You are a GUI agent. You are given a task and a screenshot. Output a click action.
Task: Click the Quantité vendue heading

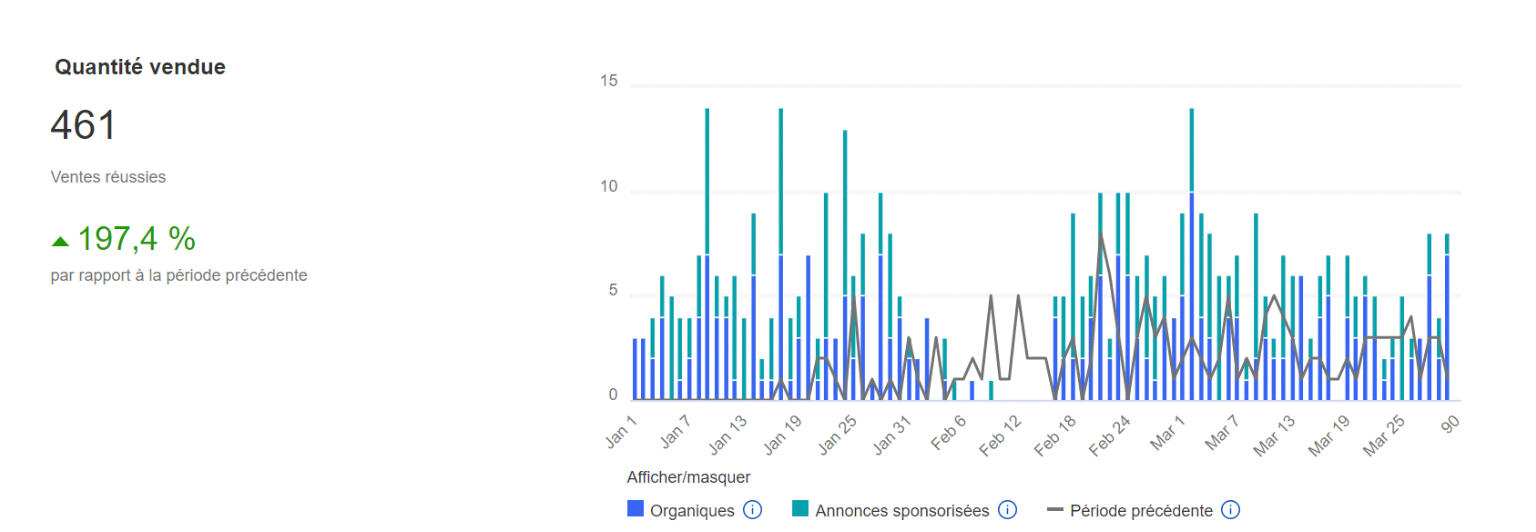tap(140, 67)
